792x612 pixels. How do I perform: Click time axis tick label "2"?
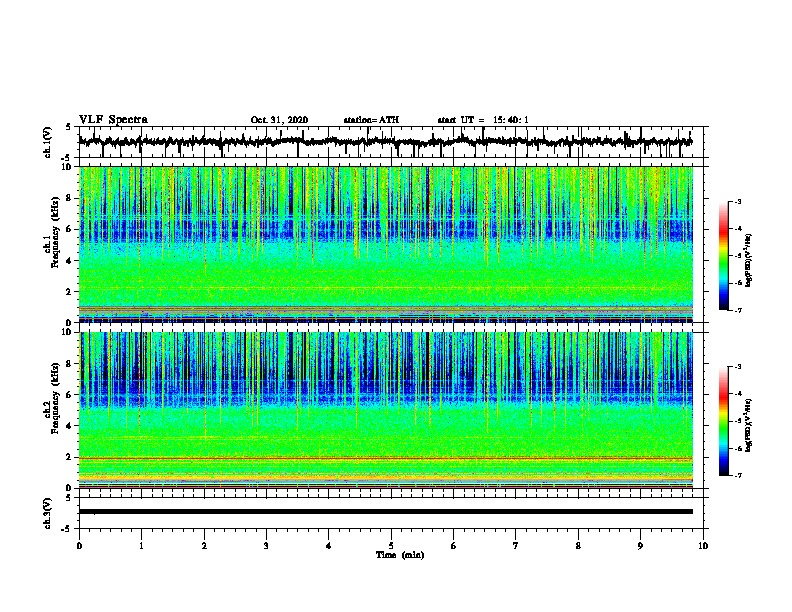coord(204,546)
